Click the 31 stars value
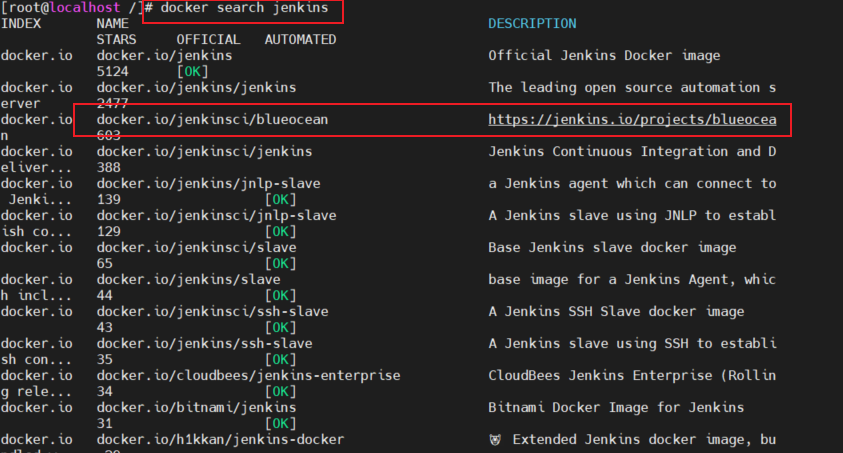Screen dimensions: 843x453 coord(104,423)
